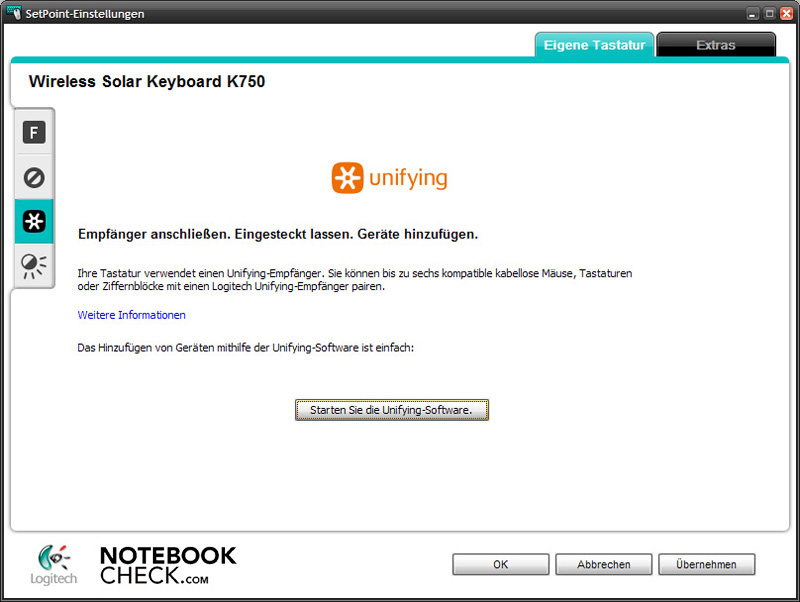Image resolution: width=800 pixels, height=602 pixels.
Task: Click the Wireless Solar Keyboard K750 heading
Action: [x=147, y=82]
